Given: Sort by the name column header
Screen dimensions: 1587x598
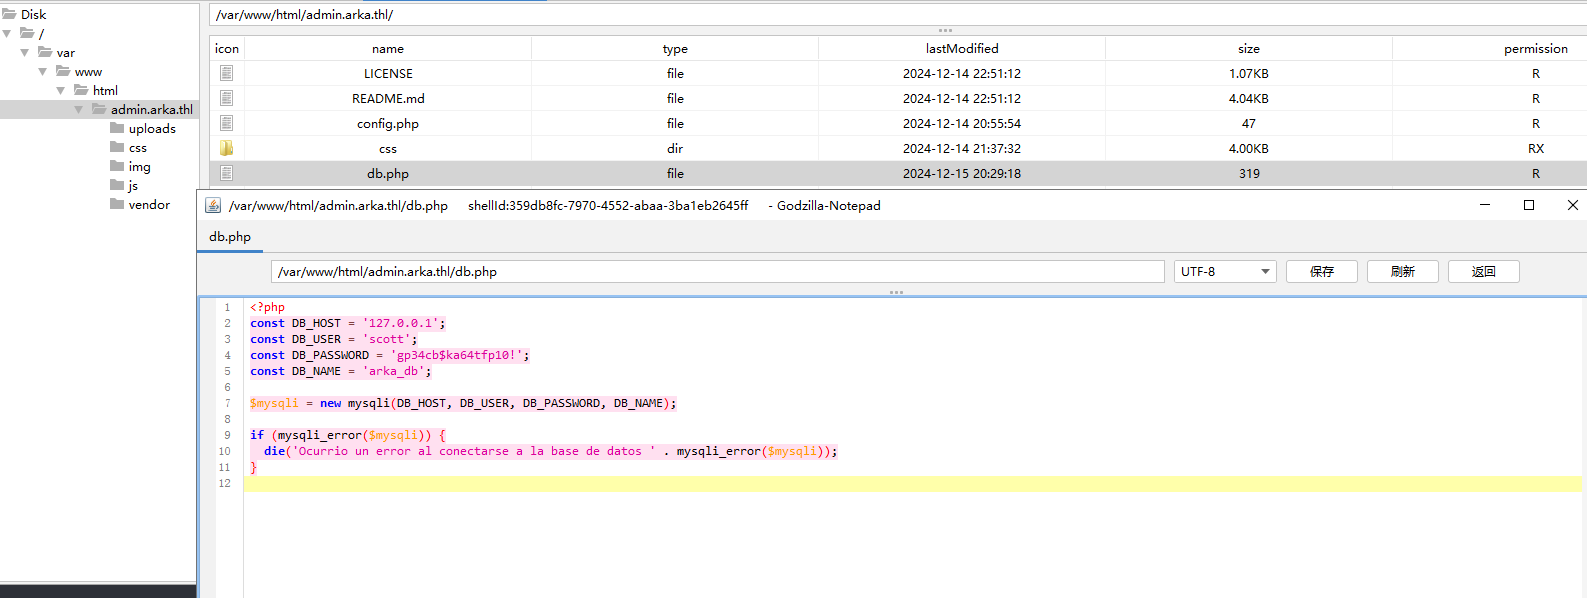Looking at the screenshot, I should coord(388,48).
